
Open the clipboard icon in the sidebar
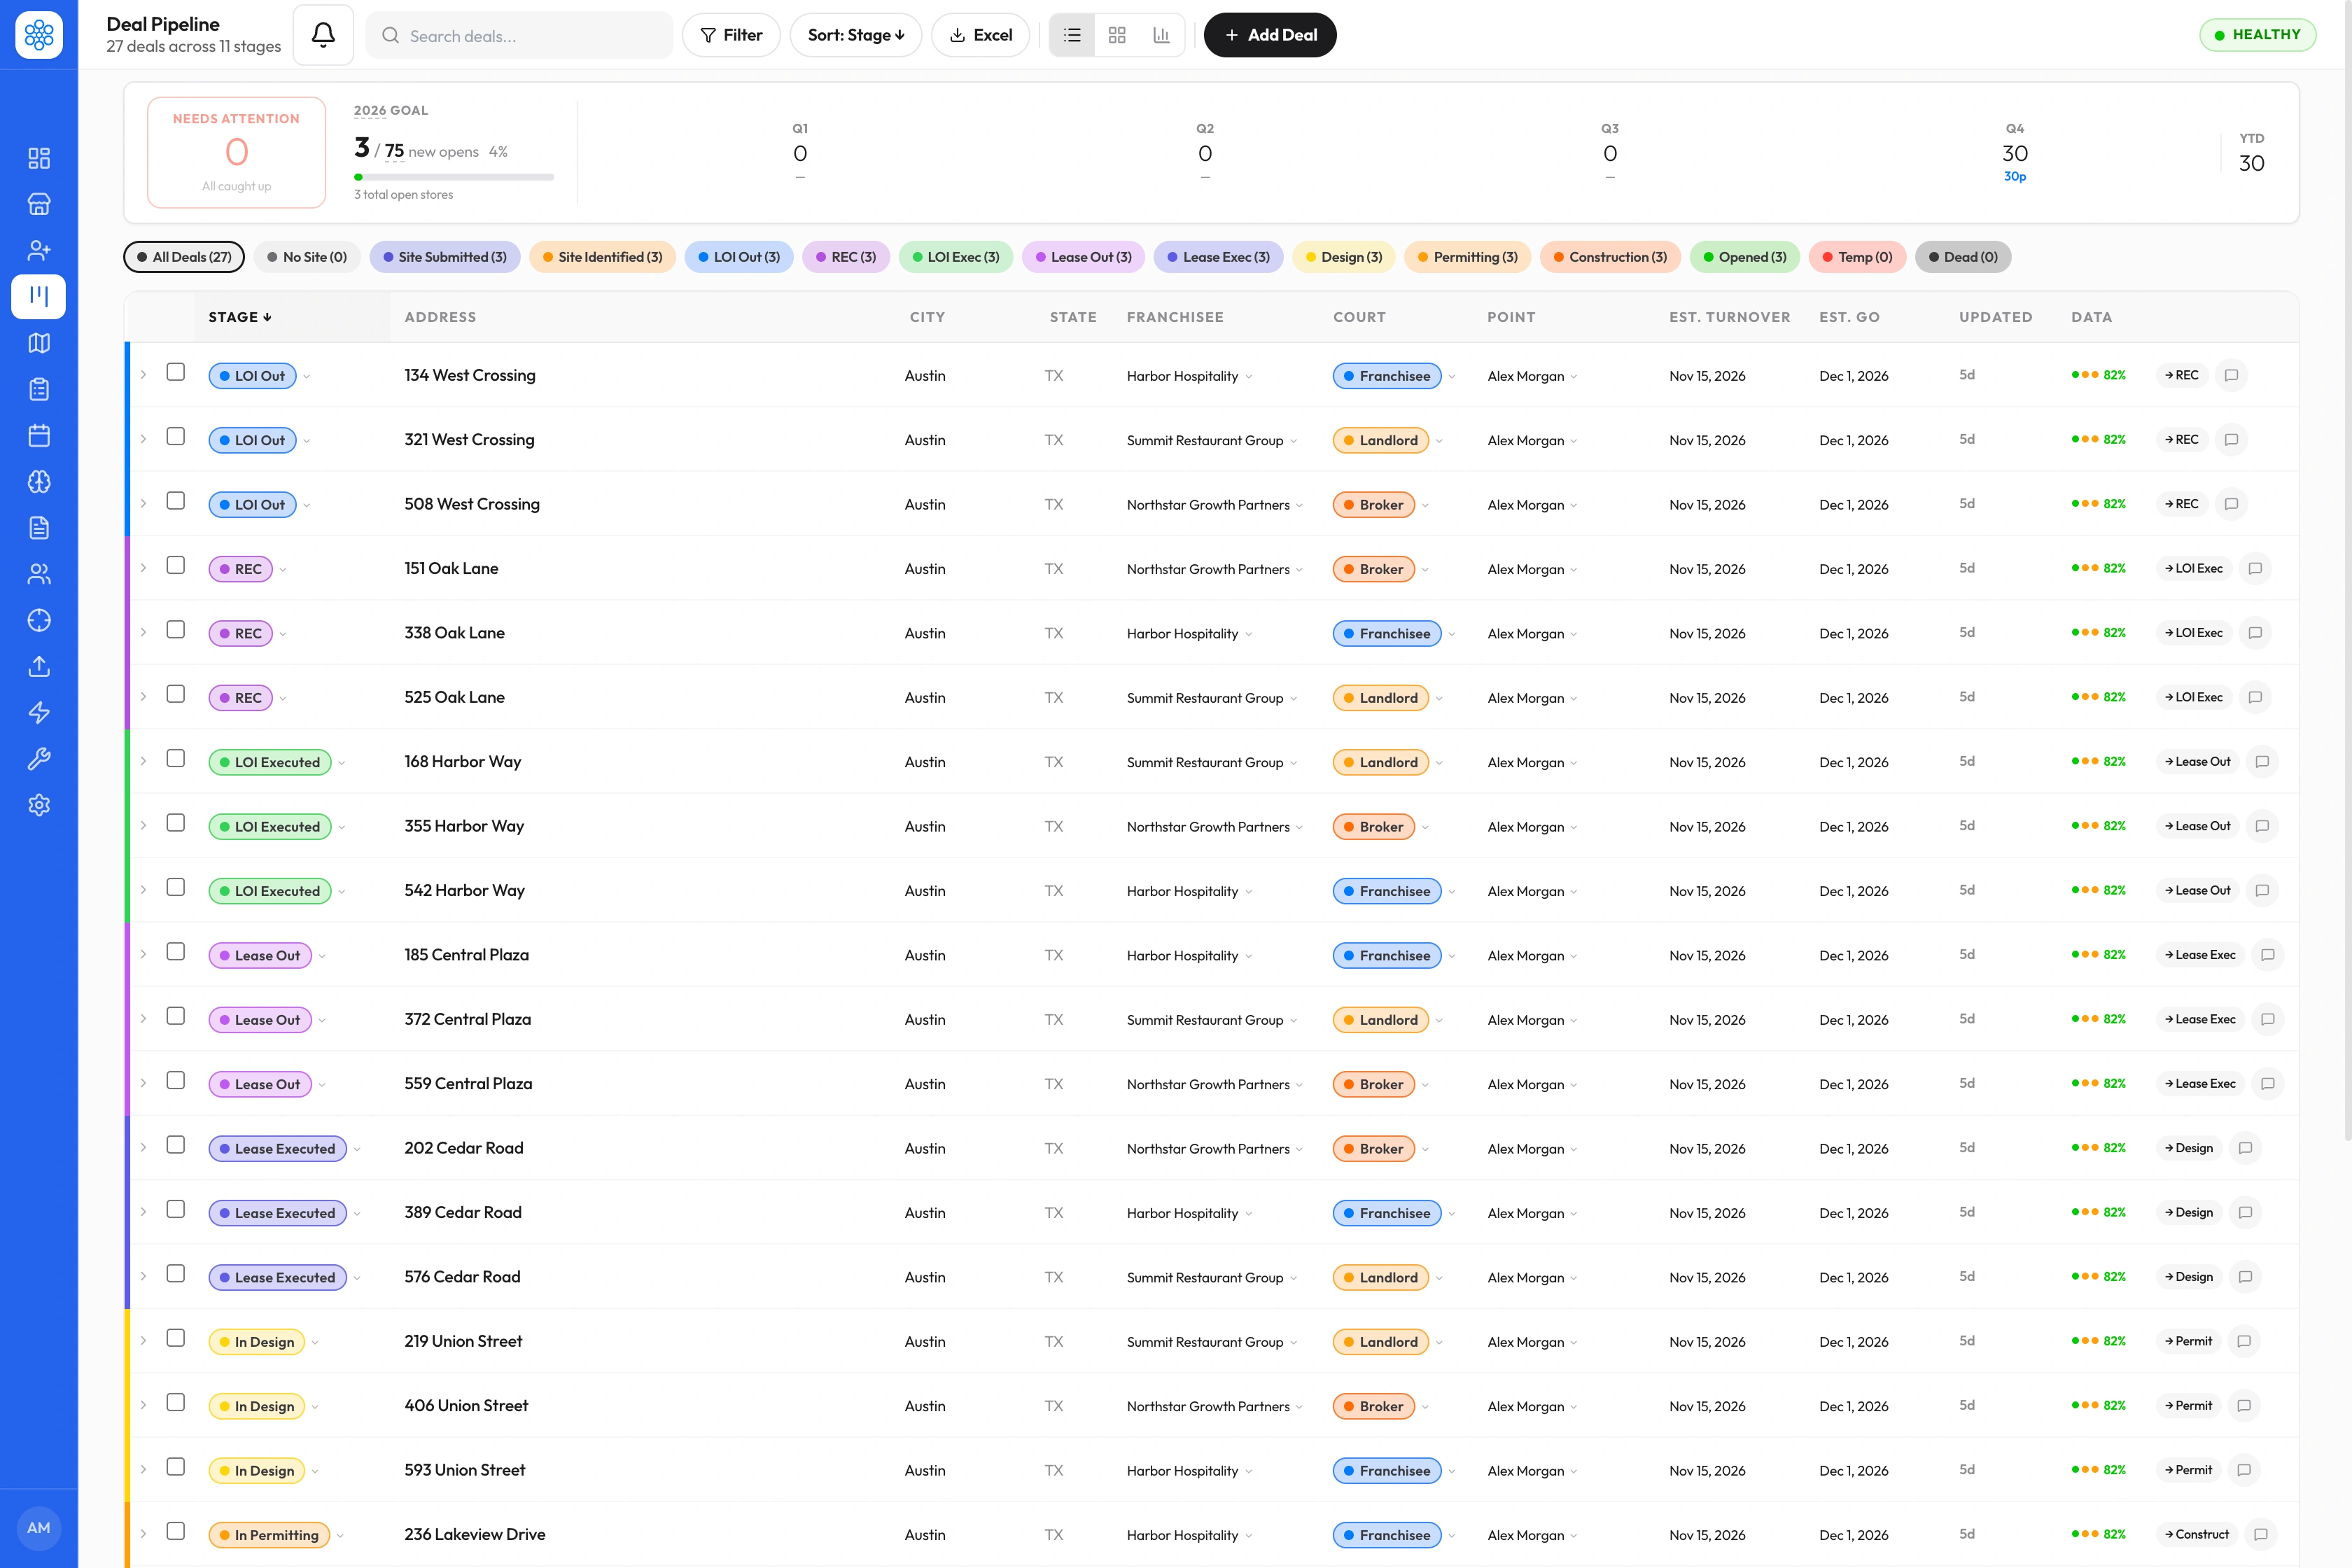pyautogui.click(x=39, y=389)
